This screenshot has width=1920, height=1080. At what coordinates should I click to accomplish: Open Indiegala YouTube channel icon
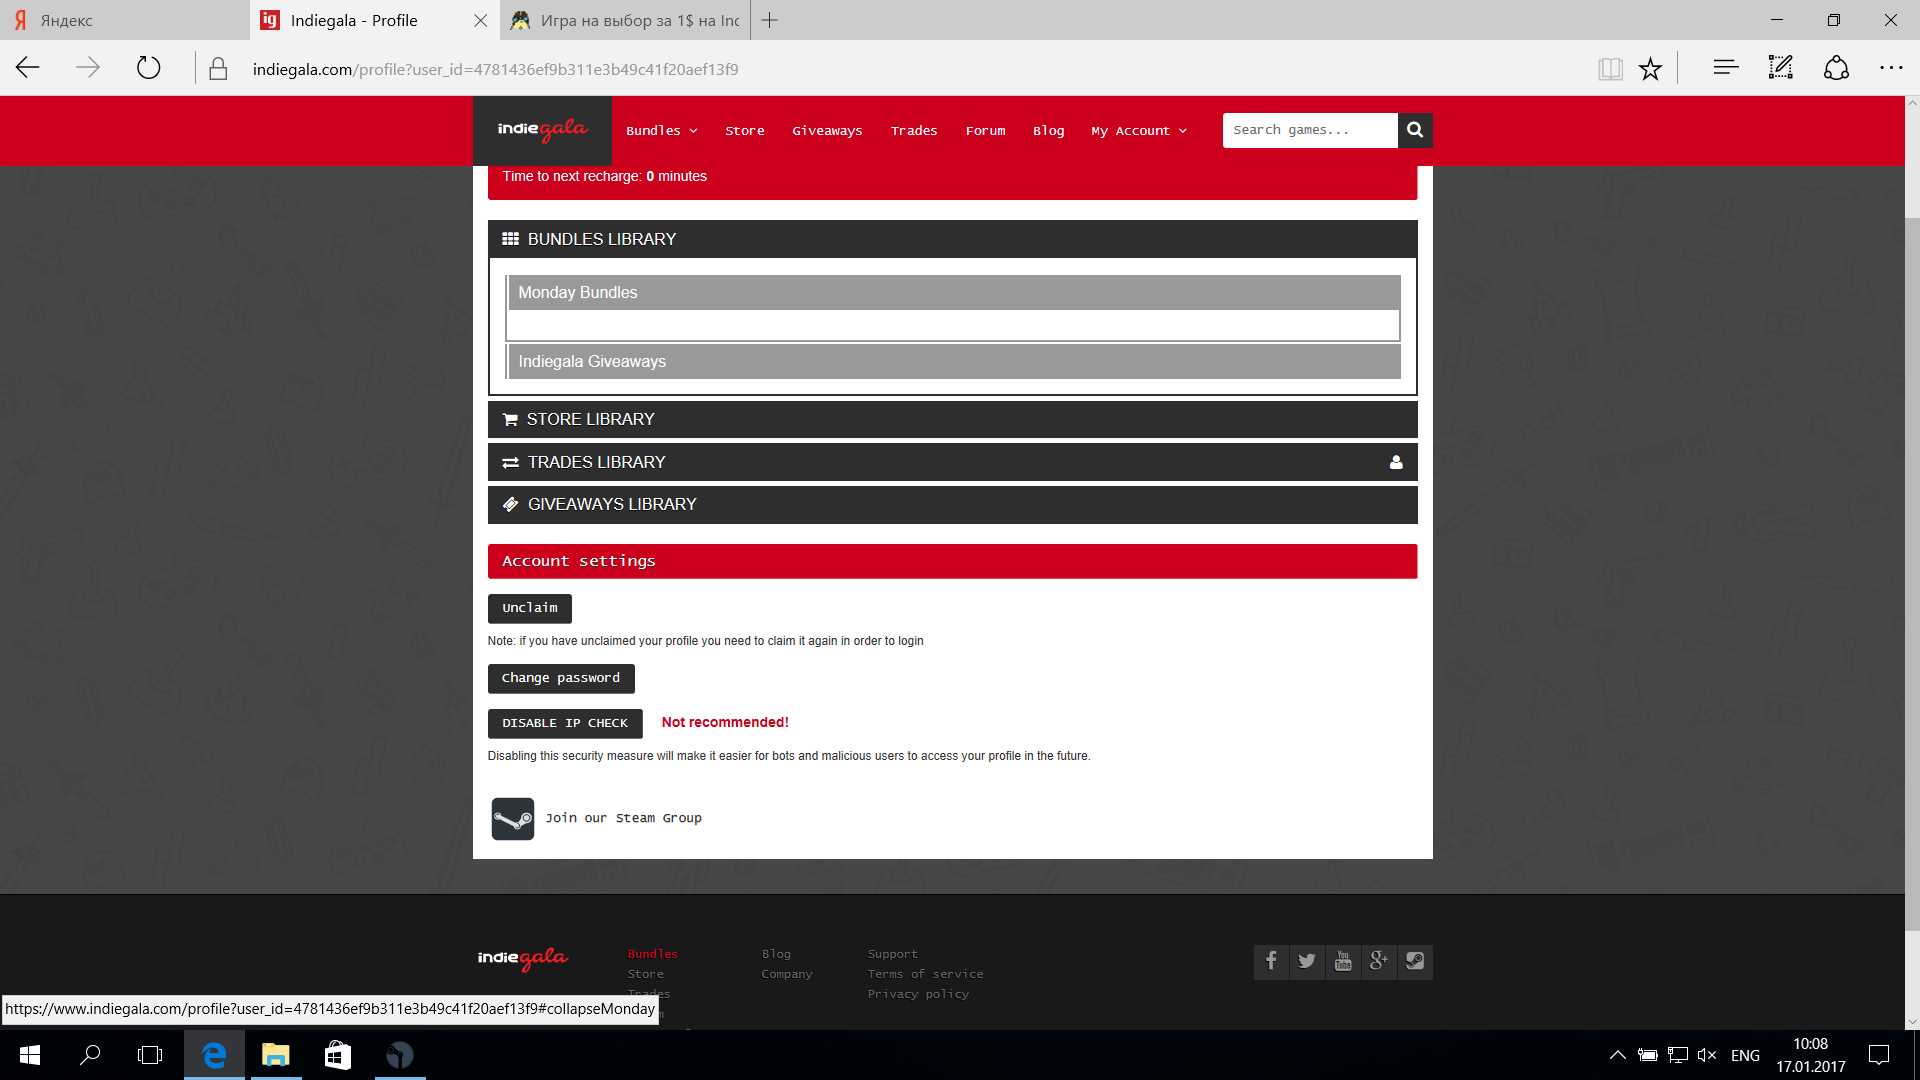pos(1343,962)
